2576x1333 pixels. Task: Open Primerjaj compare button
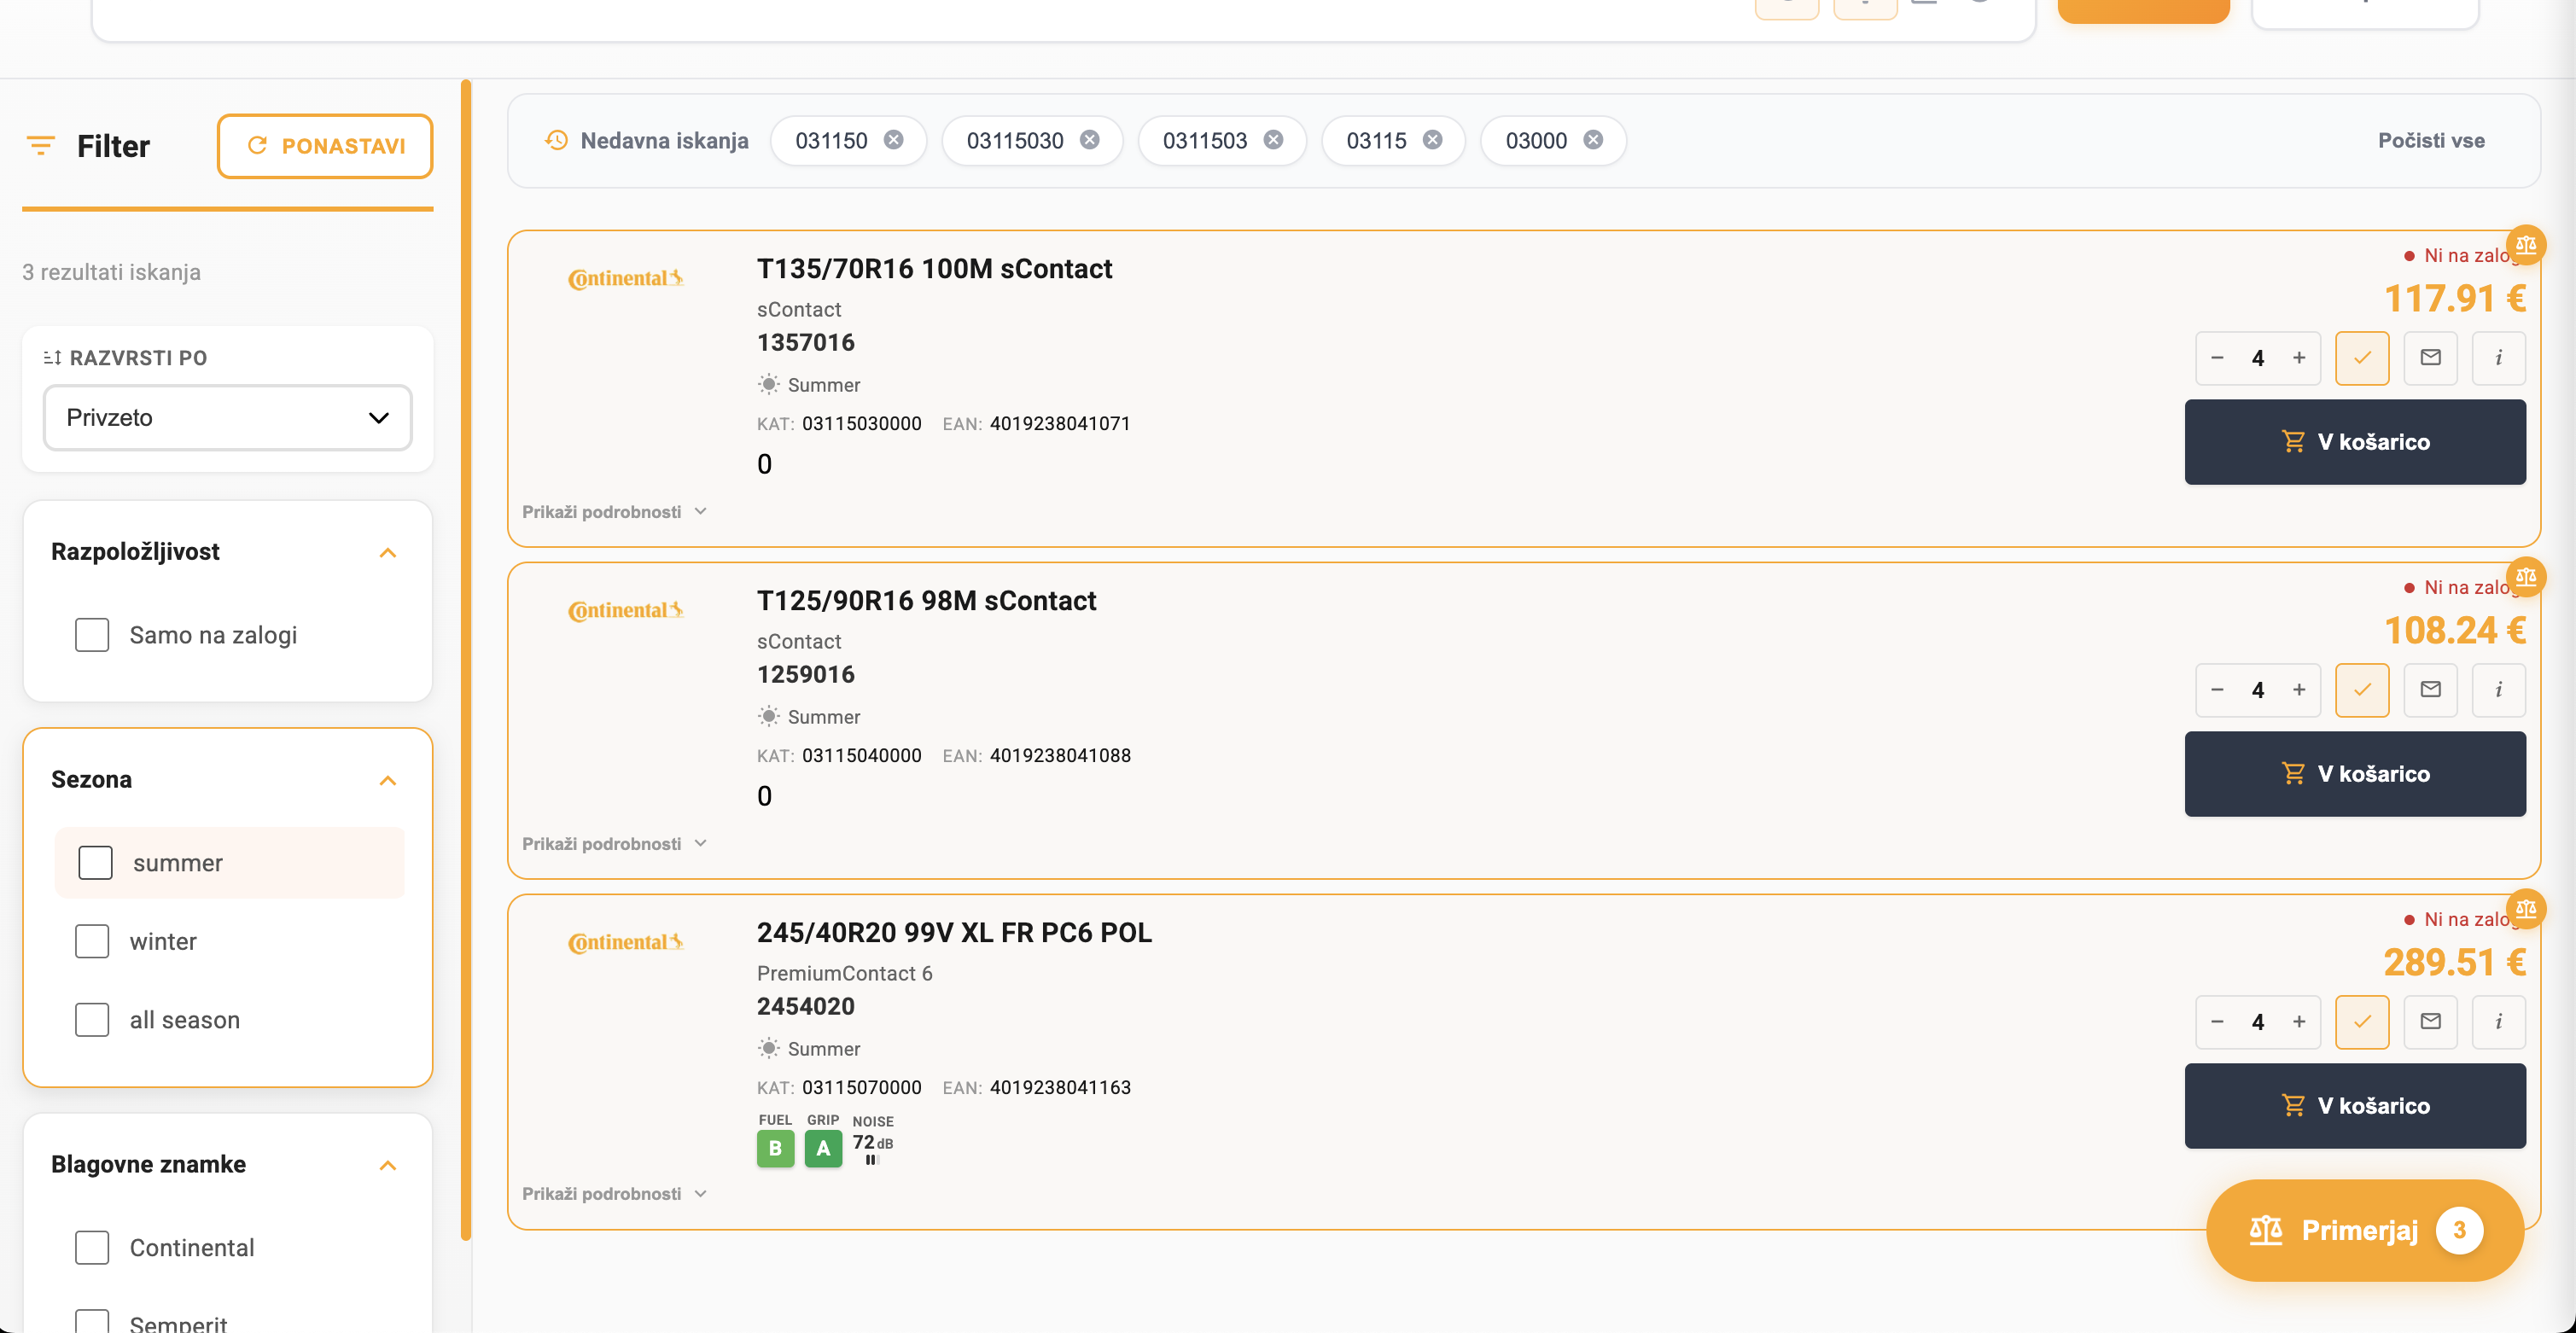click(2365, 1230)
